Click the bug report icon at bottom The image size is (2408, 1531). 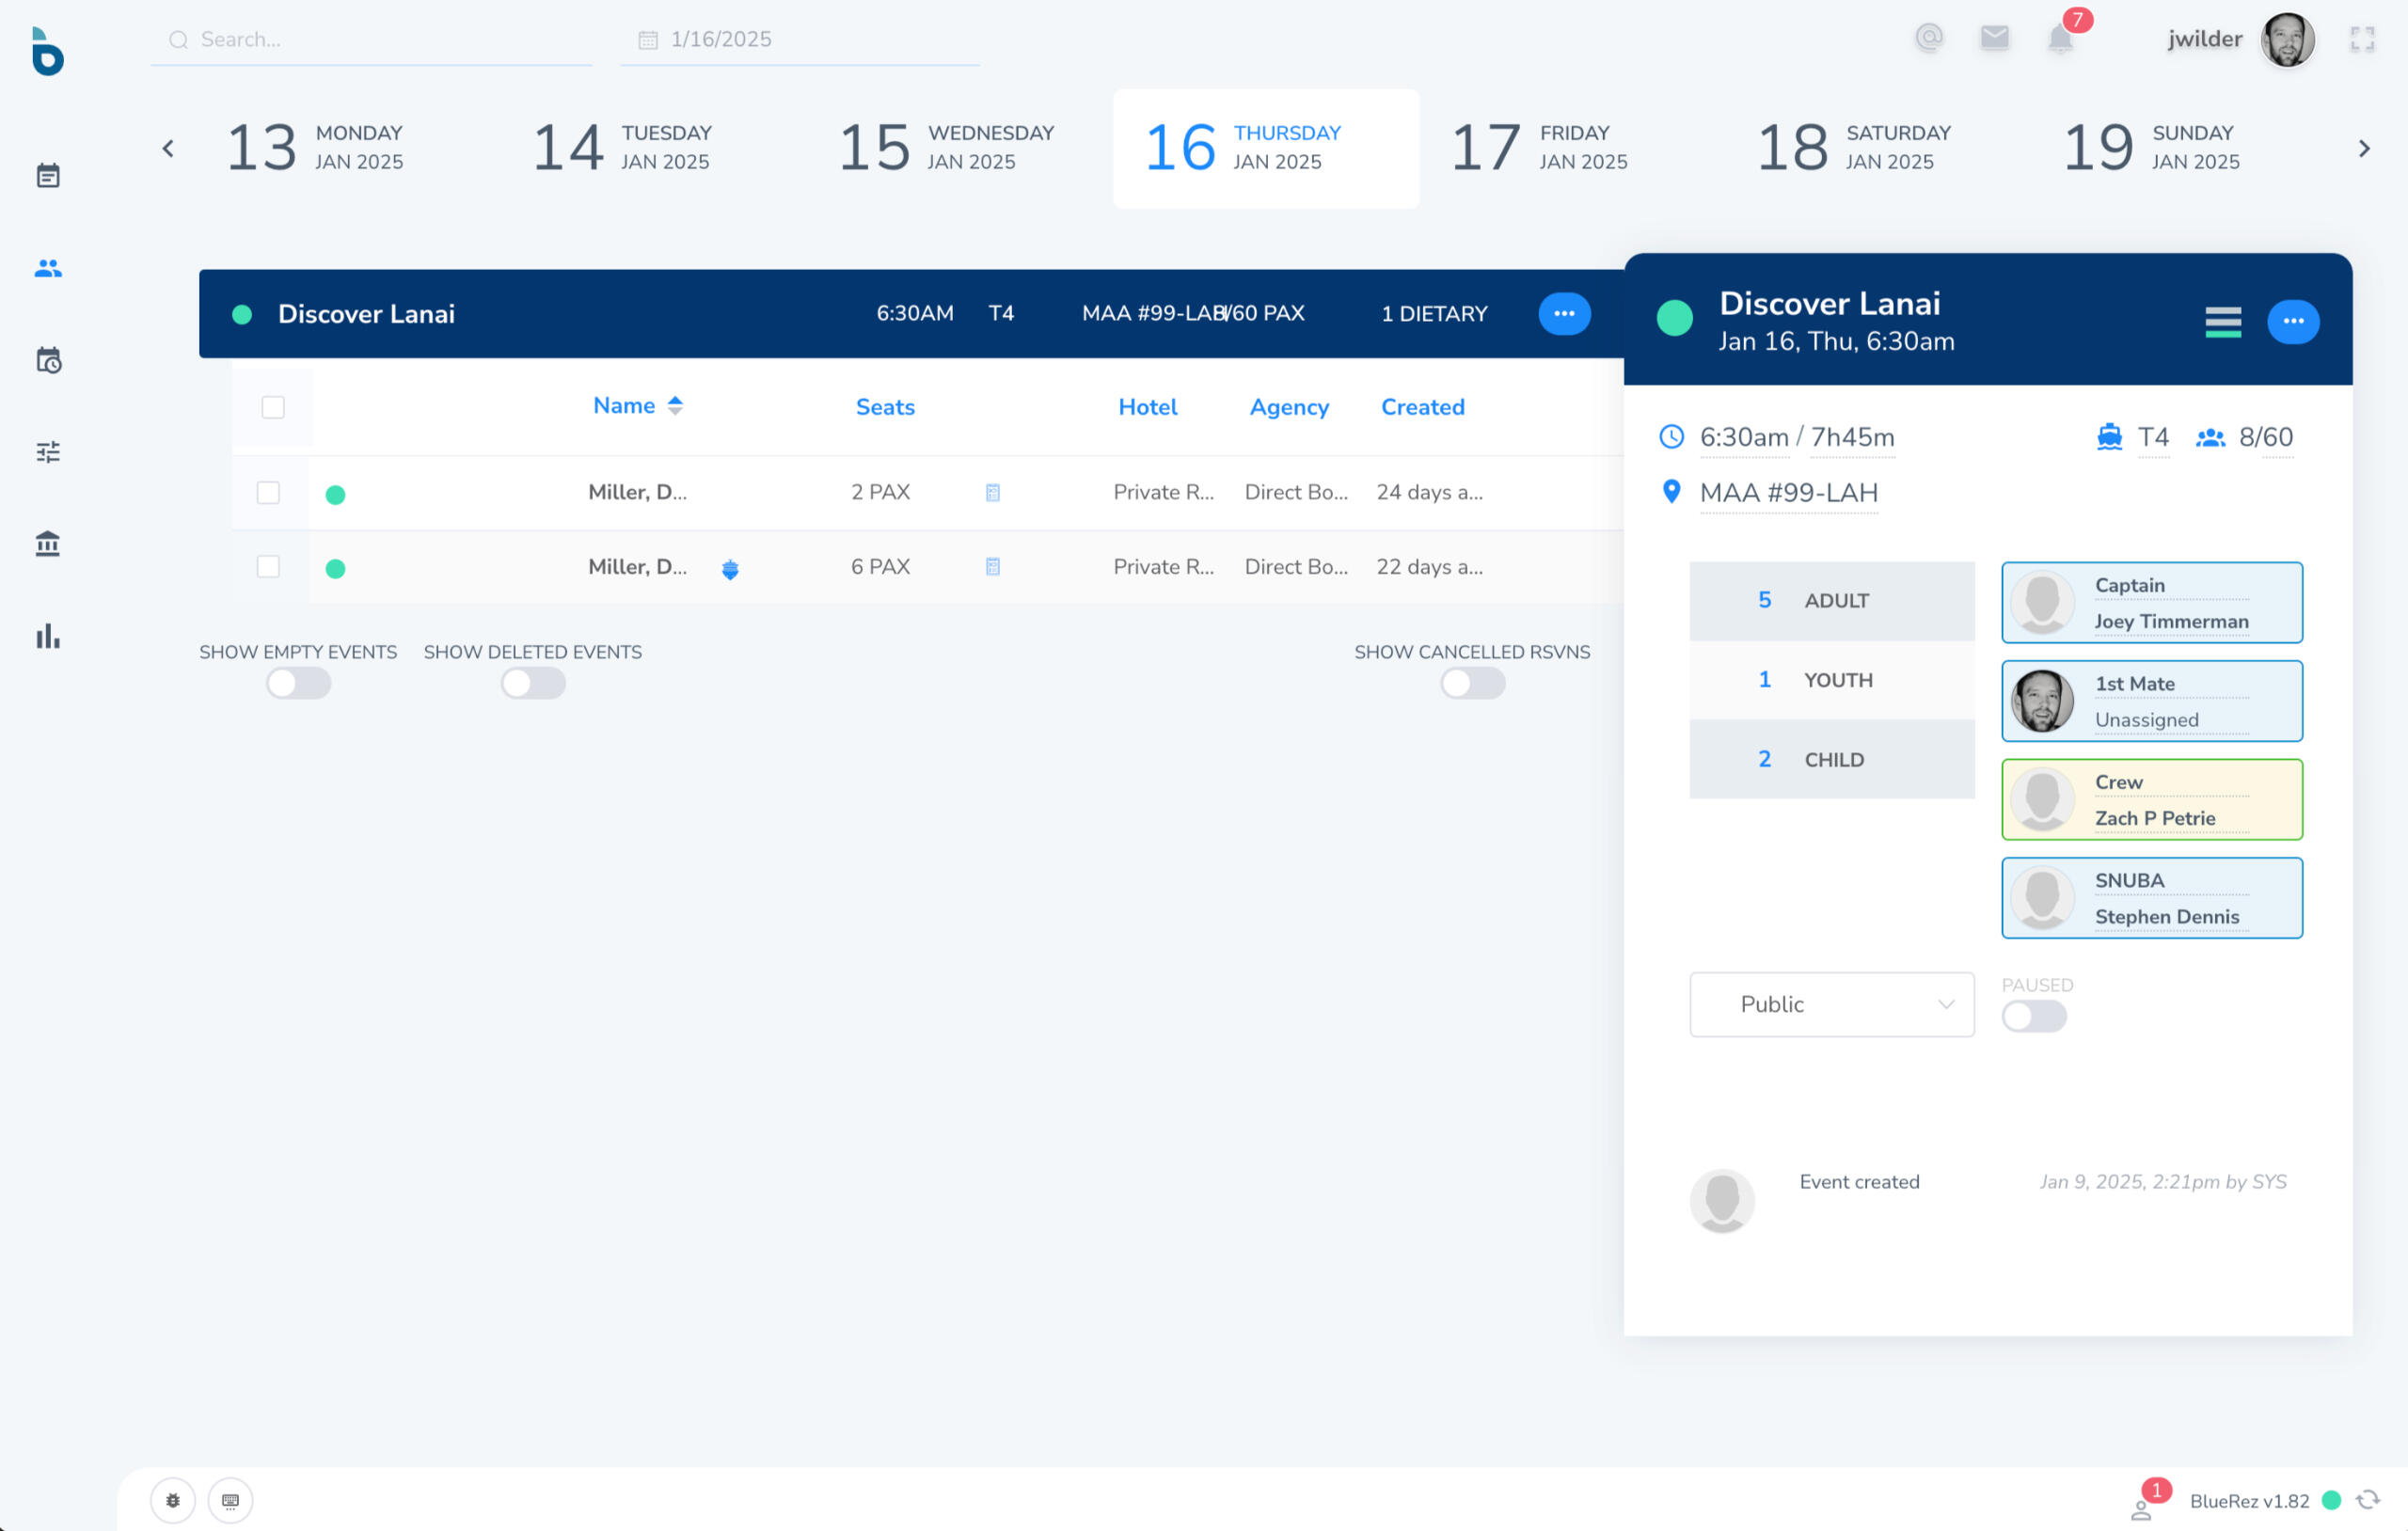(173, 1500)
